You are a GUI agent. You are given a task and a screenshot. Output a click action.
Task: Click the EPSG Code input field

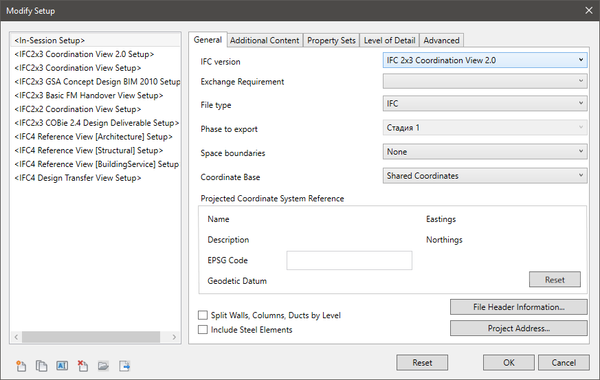(349, 260)
